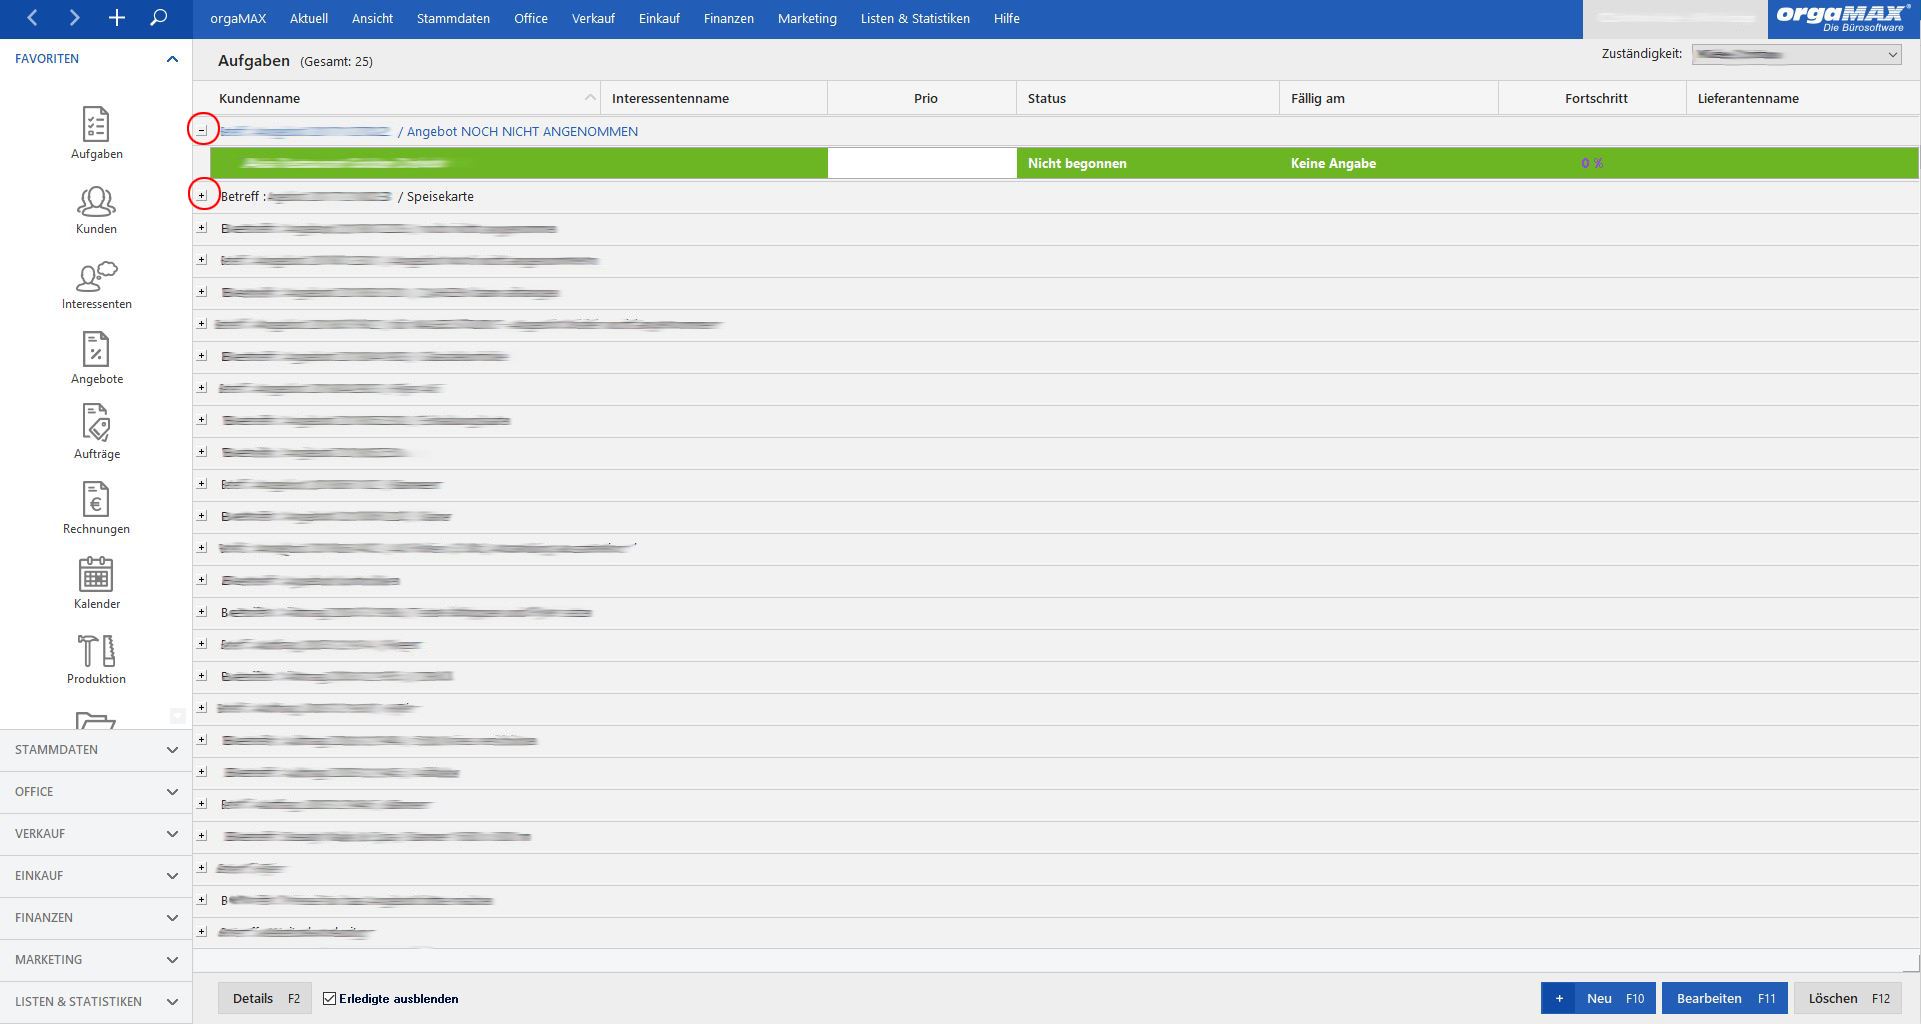The image size is (1921, 1024).
Task: Sort by Fortschritt column header
Action: tap(1592, 98)
